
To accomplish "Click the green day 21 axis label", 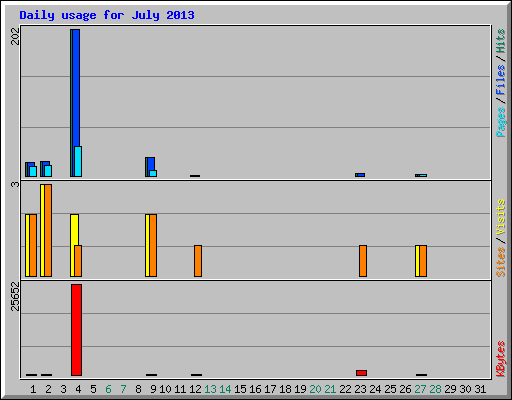I will pos(330,389).
